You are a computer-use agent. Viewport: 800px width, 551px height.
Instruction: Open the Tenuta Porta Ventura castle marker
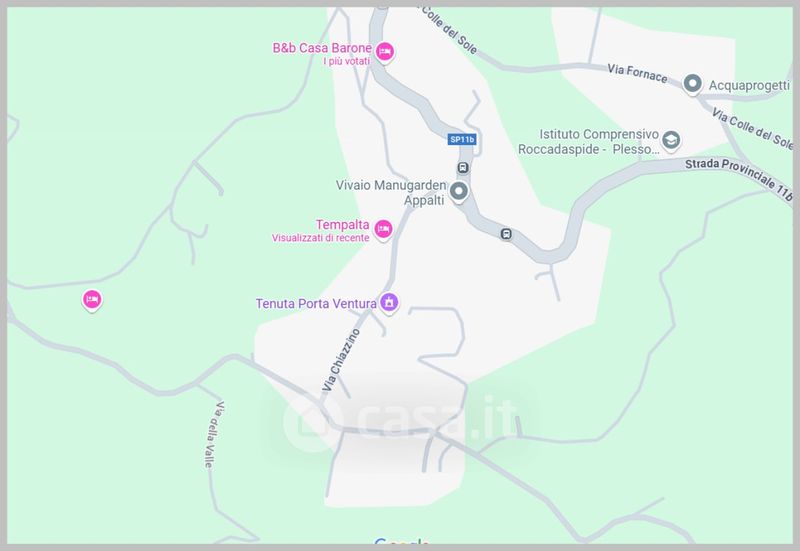tap(389, 302)
